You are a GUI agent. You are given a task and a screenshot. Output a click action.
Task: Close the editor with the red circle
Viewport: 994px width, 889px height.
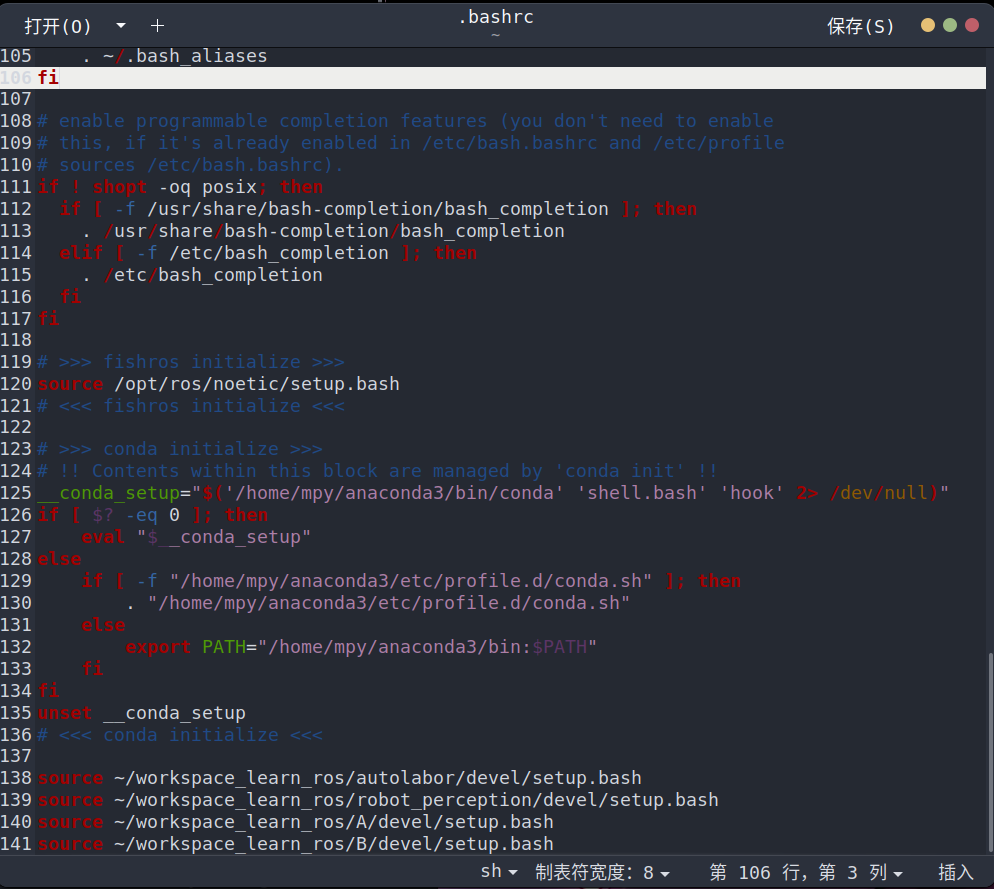pyautogui.click(x=972, y=26)
